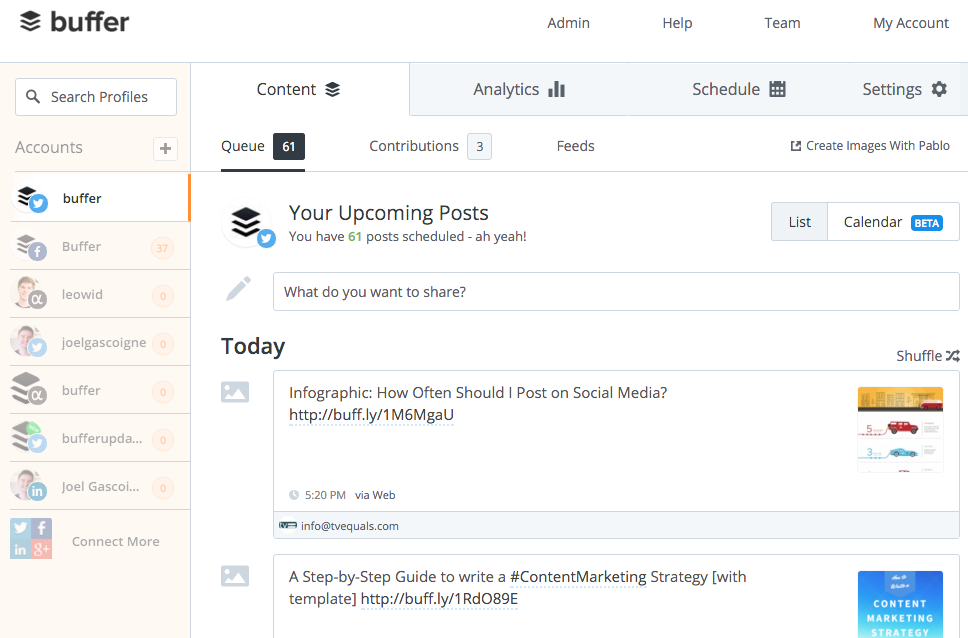Click the shuffle arrows icon

tap(953, 356)
